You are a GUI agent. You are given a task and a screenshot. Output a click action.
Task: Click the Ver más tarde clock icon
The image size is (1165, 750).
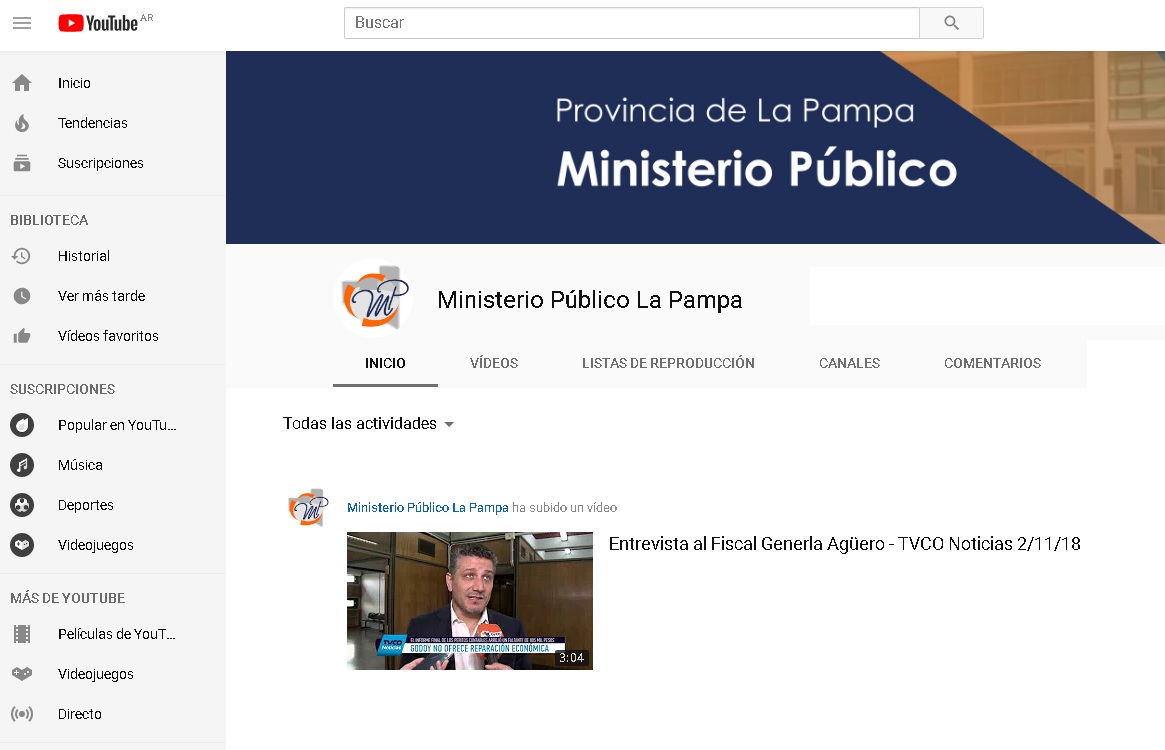coord(21,296)
